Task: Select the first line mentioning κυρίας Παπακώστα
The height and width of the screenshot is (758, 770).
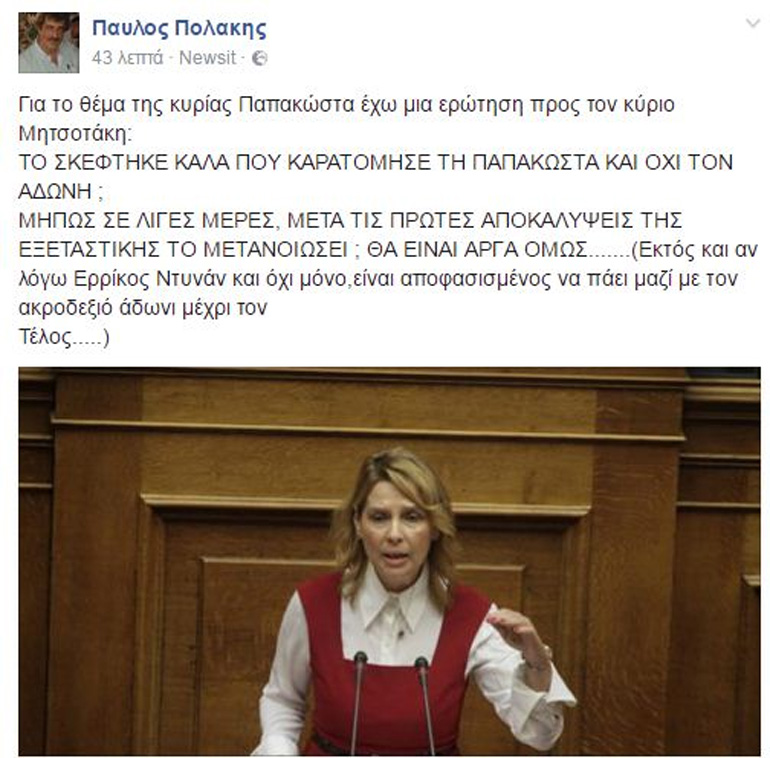Action: click(x=347, y=105)
